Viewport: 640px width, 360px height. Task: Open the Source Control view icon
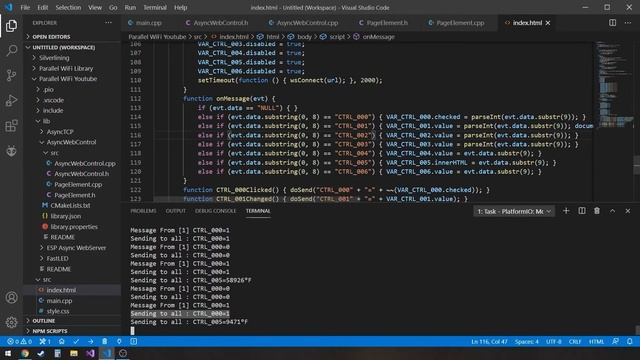click(x=11, y=76)
